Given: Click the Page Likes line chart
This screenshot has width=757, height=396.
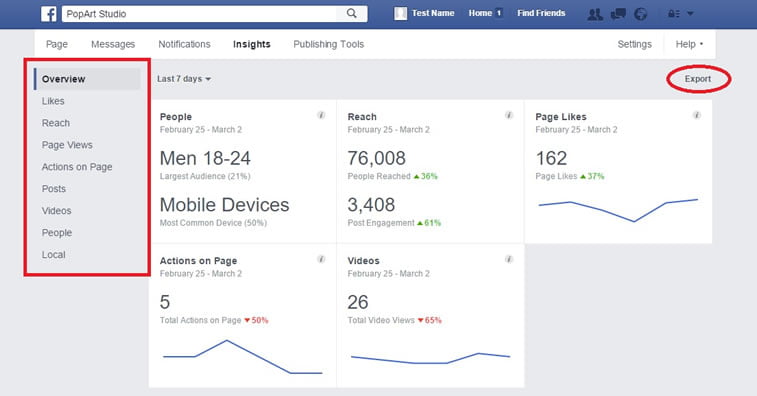Looking at the screenshot, I should (x=618, y=210).
